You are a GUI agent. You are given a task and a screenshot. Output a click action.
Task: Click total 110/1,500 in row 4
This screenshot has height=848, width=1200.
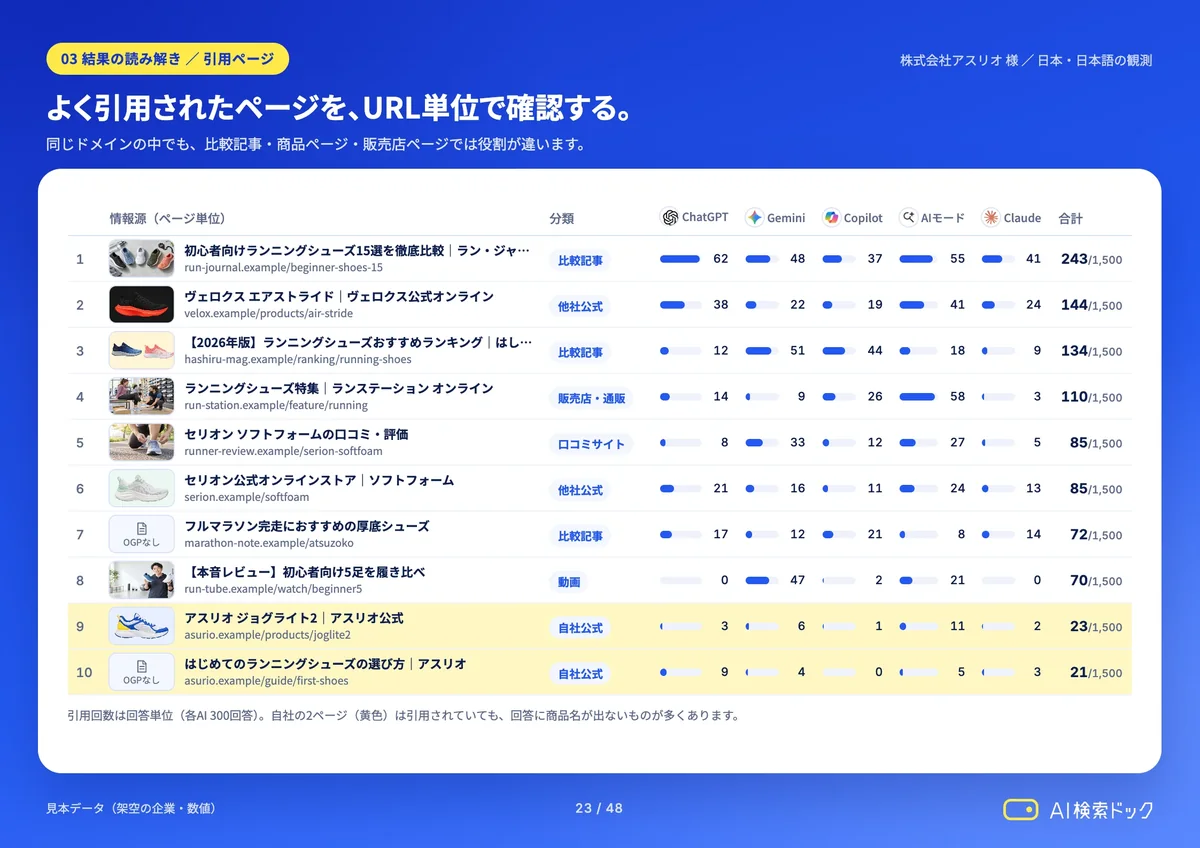1091,398
